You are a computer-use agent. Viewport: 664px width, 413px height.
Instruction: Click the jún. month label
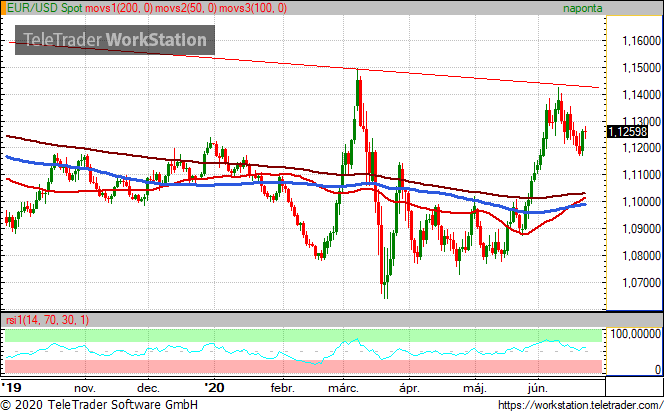(538, 388)
